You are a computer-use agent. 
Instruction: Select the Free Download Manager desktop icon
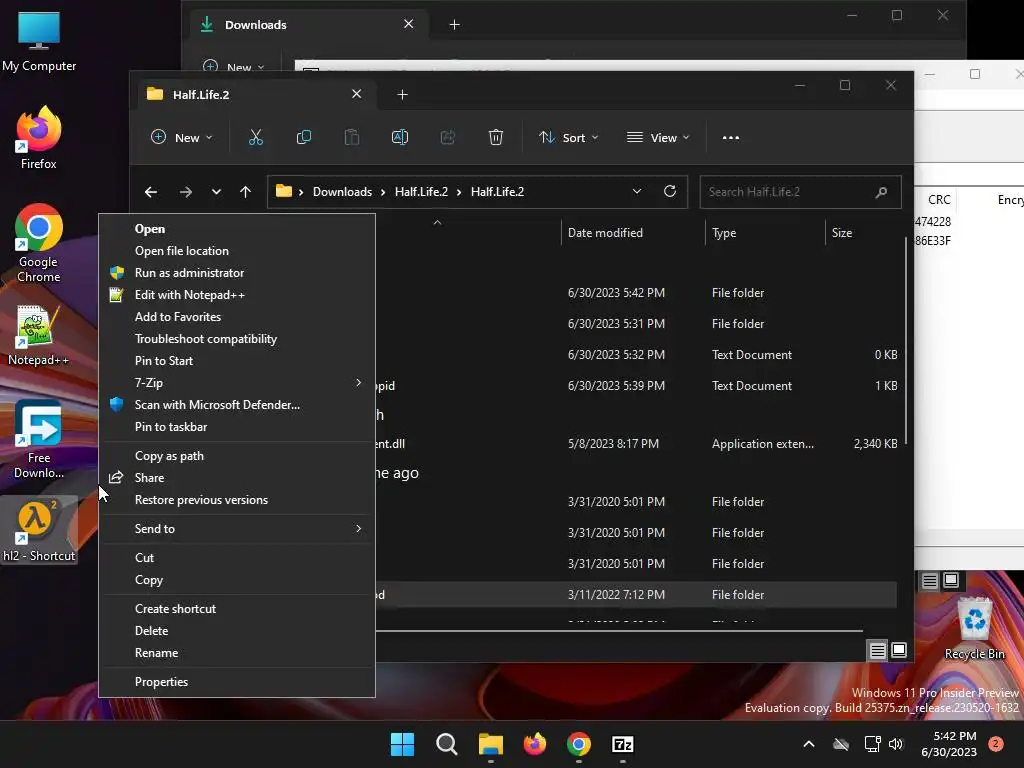[38, 440]
